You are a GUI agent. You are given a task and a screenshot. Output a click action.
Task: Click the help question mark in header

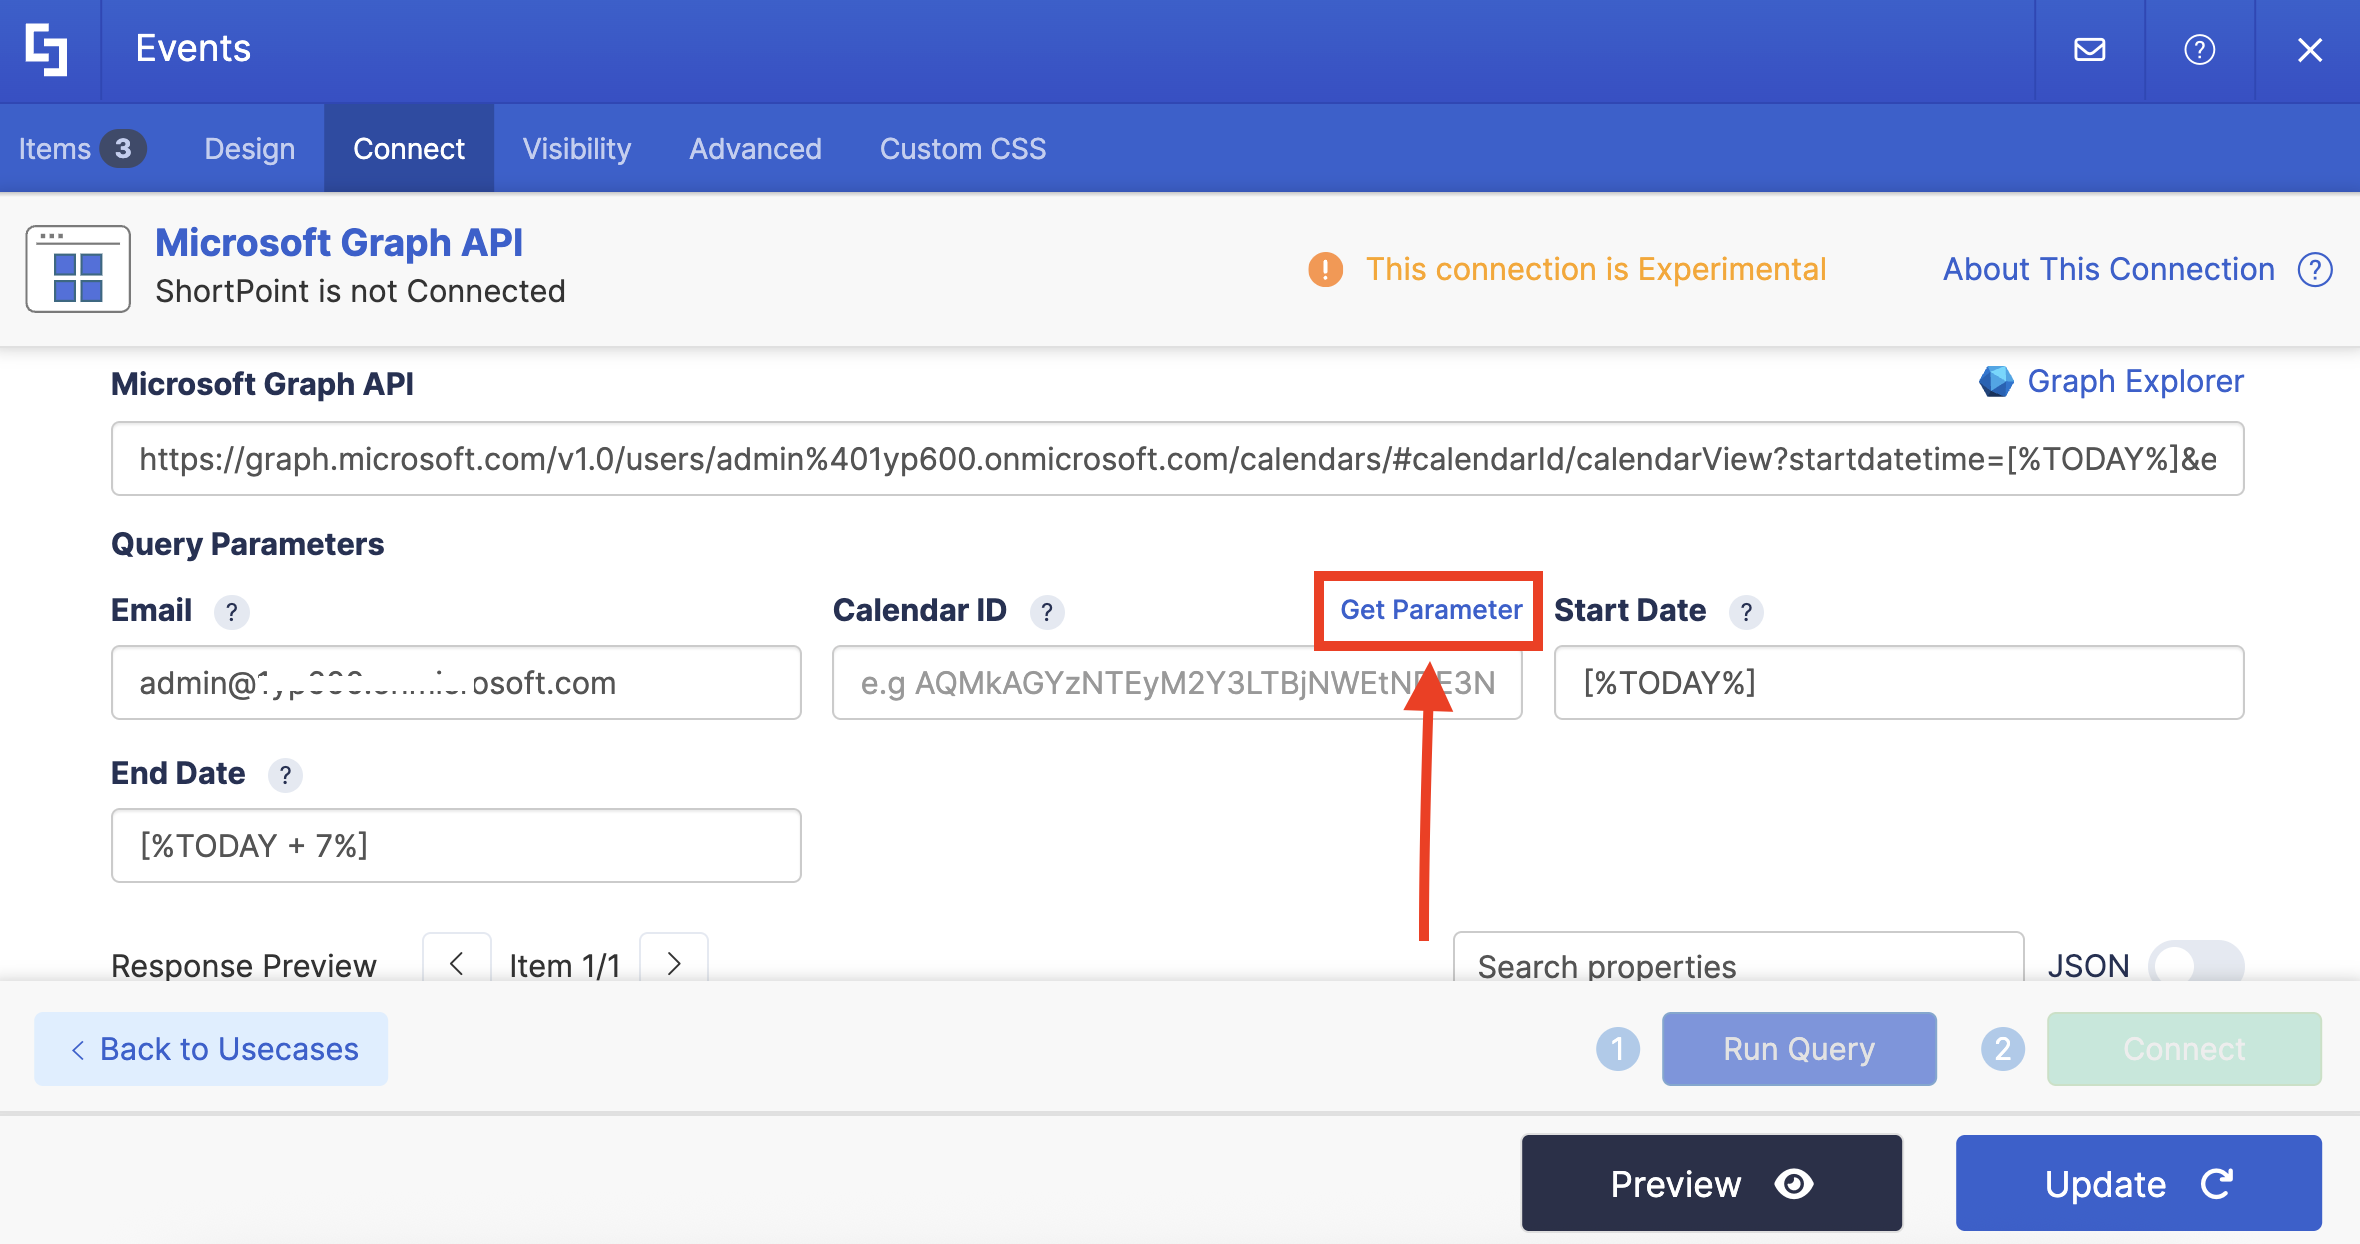[2199, 49]
